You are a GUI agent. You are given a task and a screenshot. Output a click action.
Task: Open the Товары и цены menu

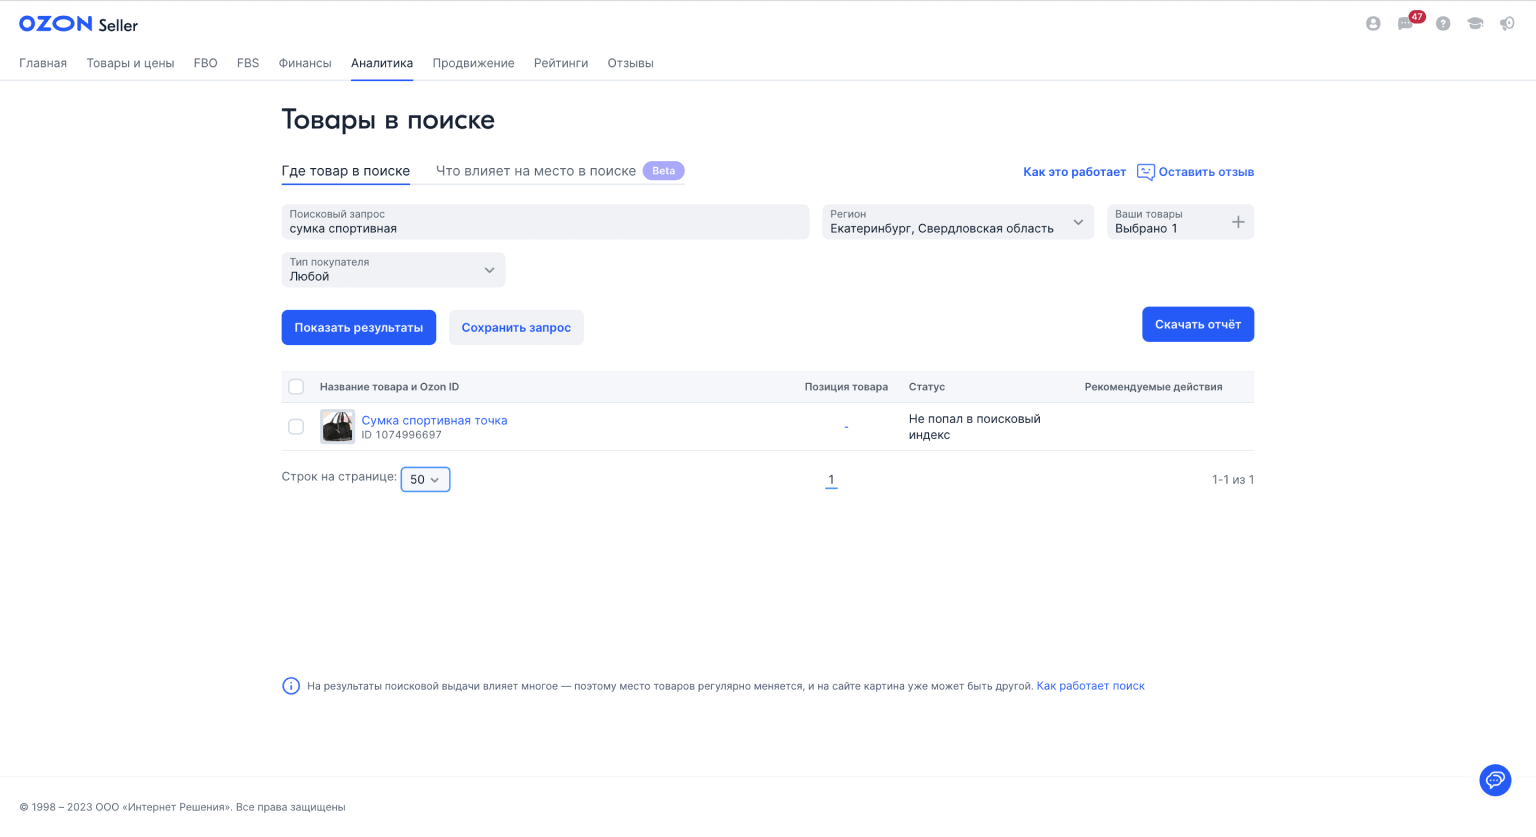130,63
